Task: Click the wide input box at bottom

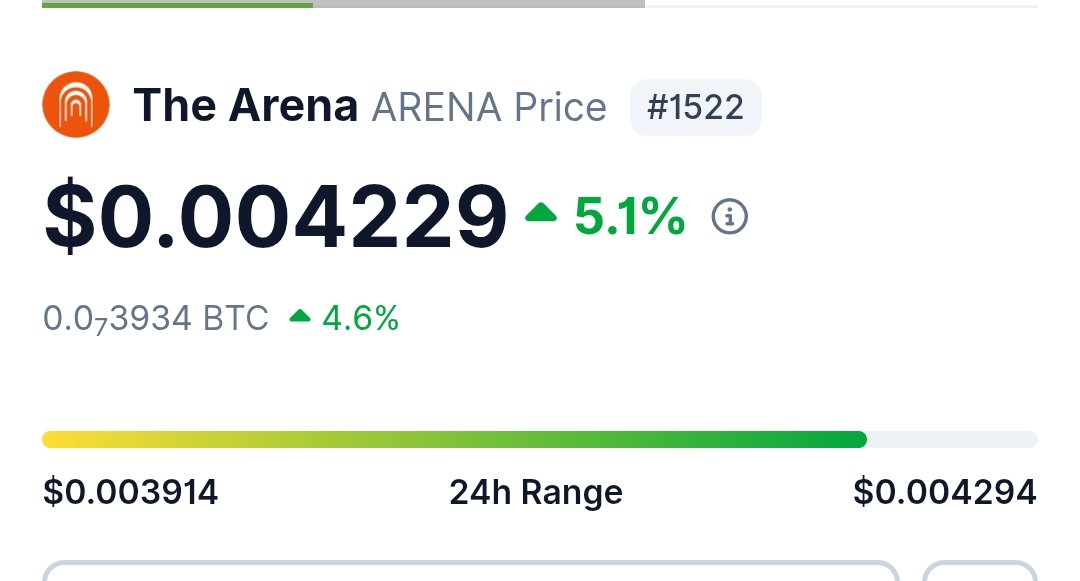Action: (470, 572)
